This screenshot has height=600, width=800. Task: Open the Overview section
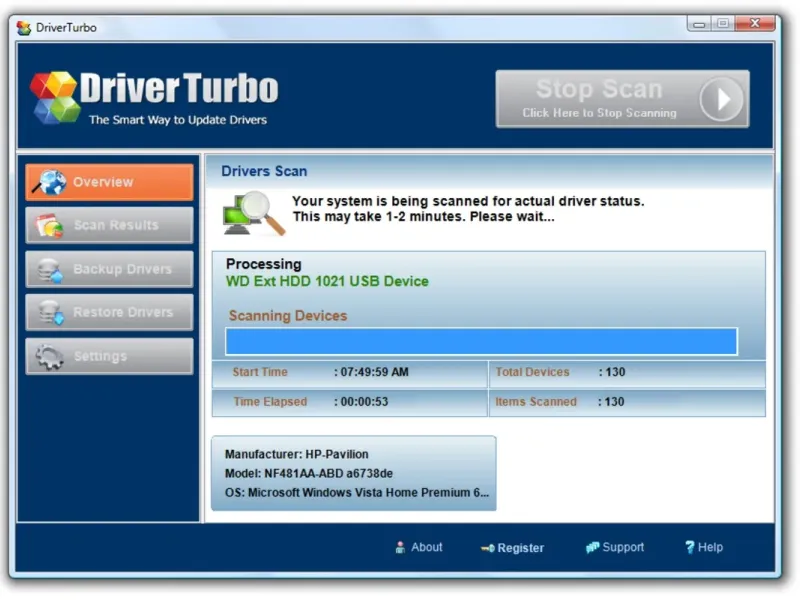pyautogui.click(x=109, y=182)
